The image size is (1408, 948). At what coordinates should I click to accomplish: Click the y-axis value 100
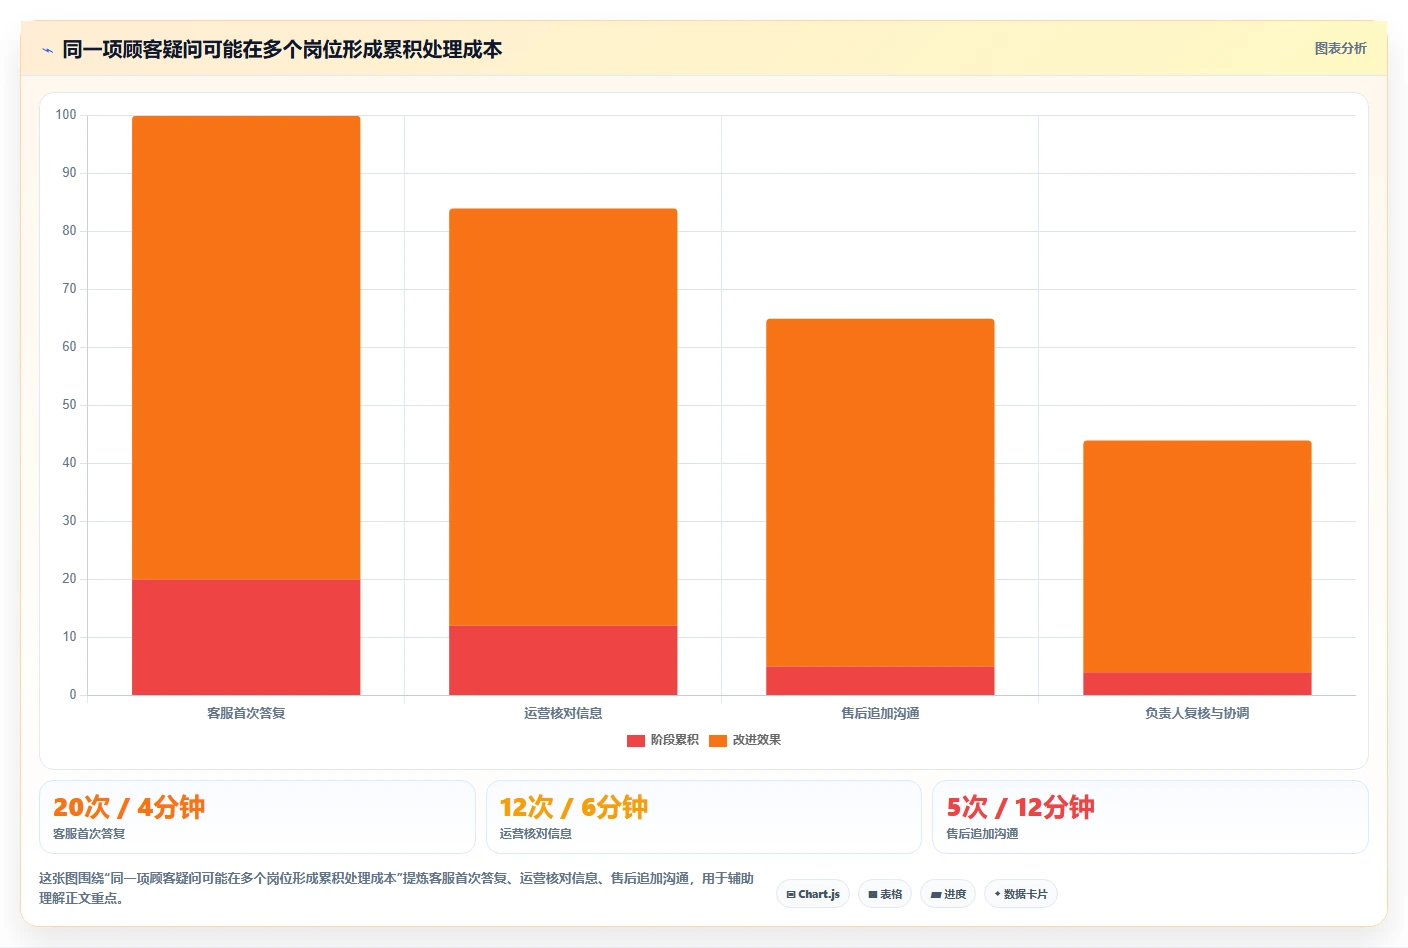pos(66,115)
